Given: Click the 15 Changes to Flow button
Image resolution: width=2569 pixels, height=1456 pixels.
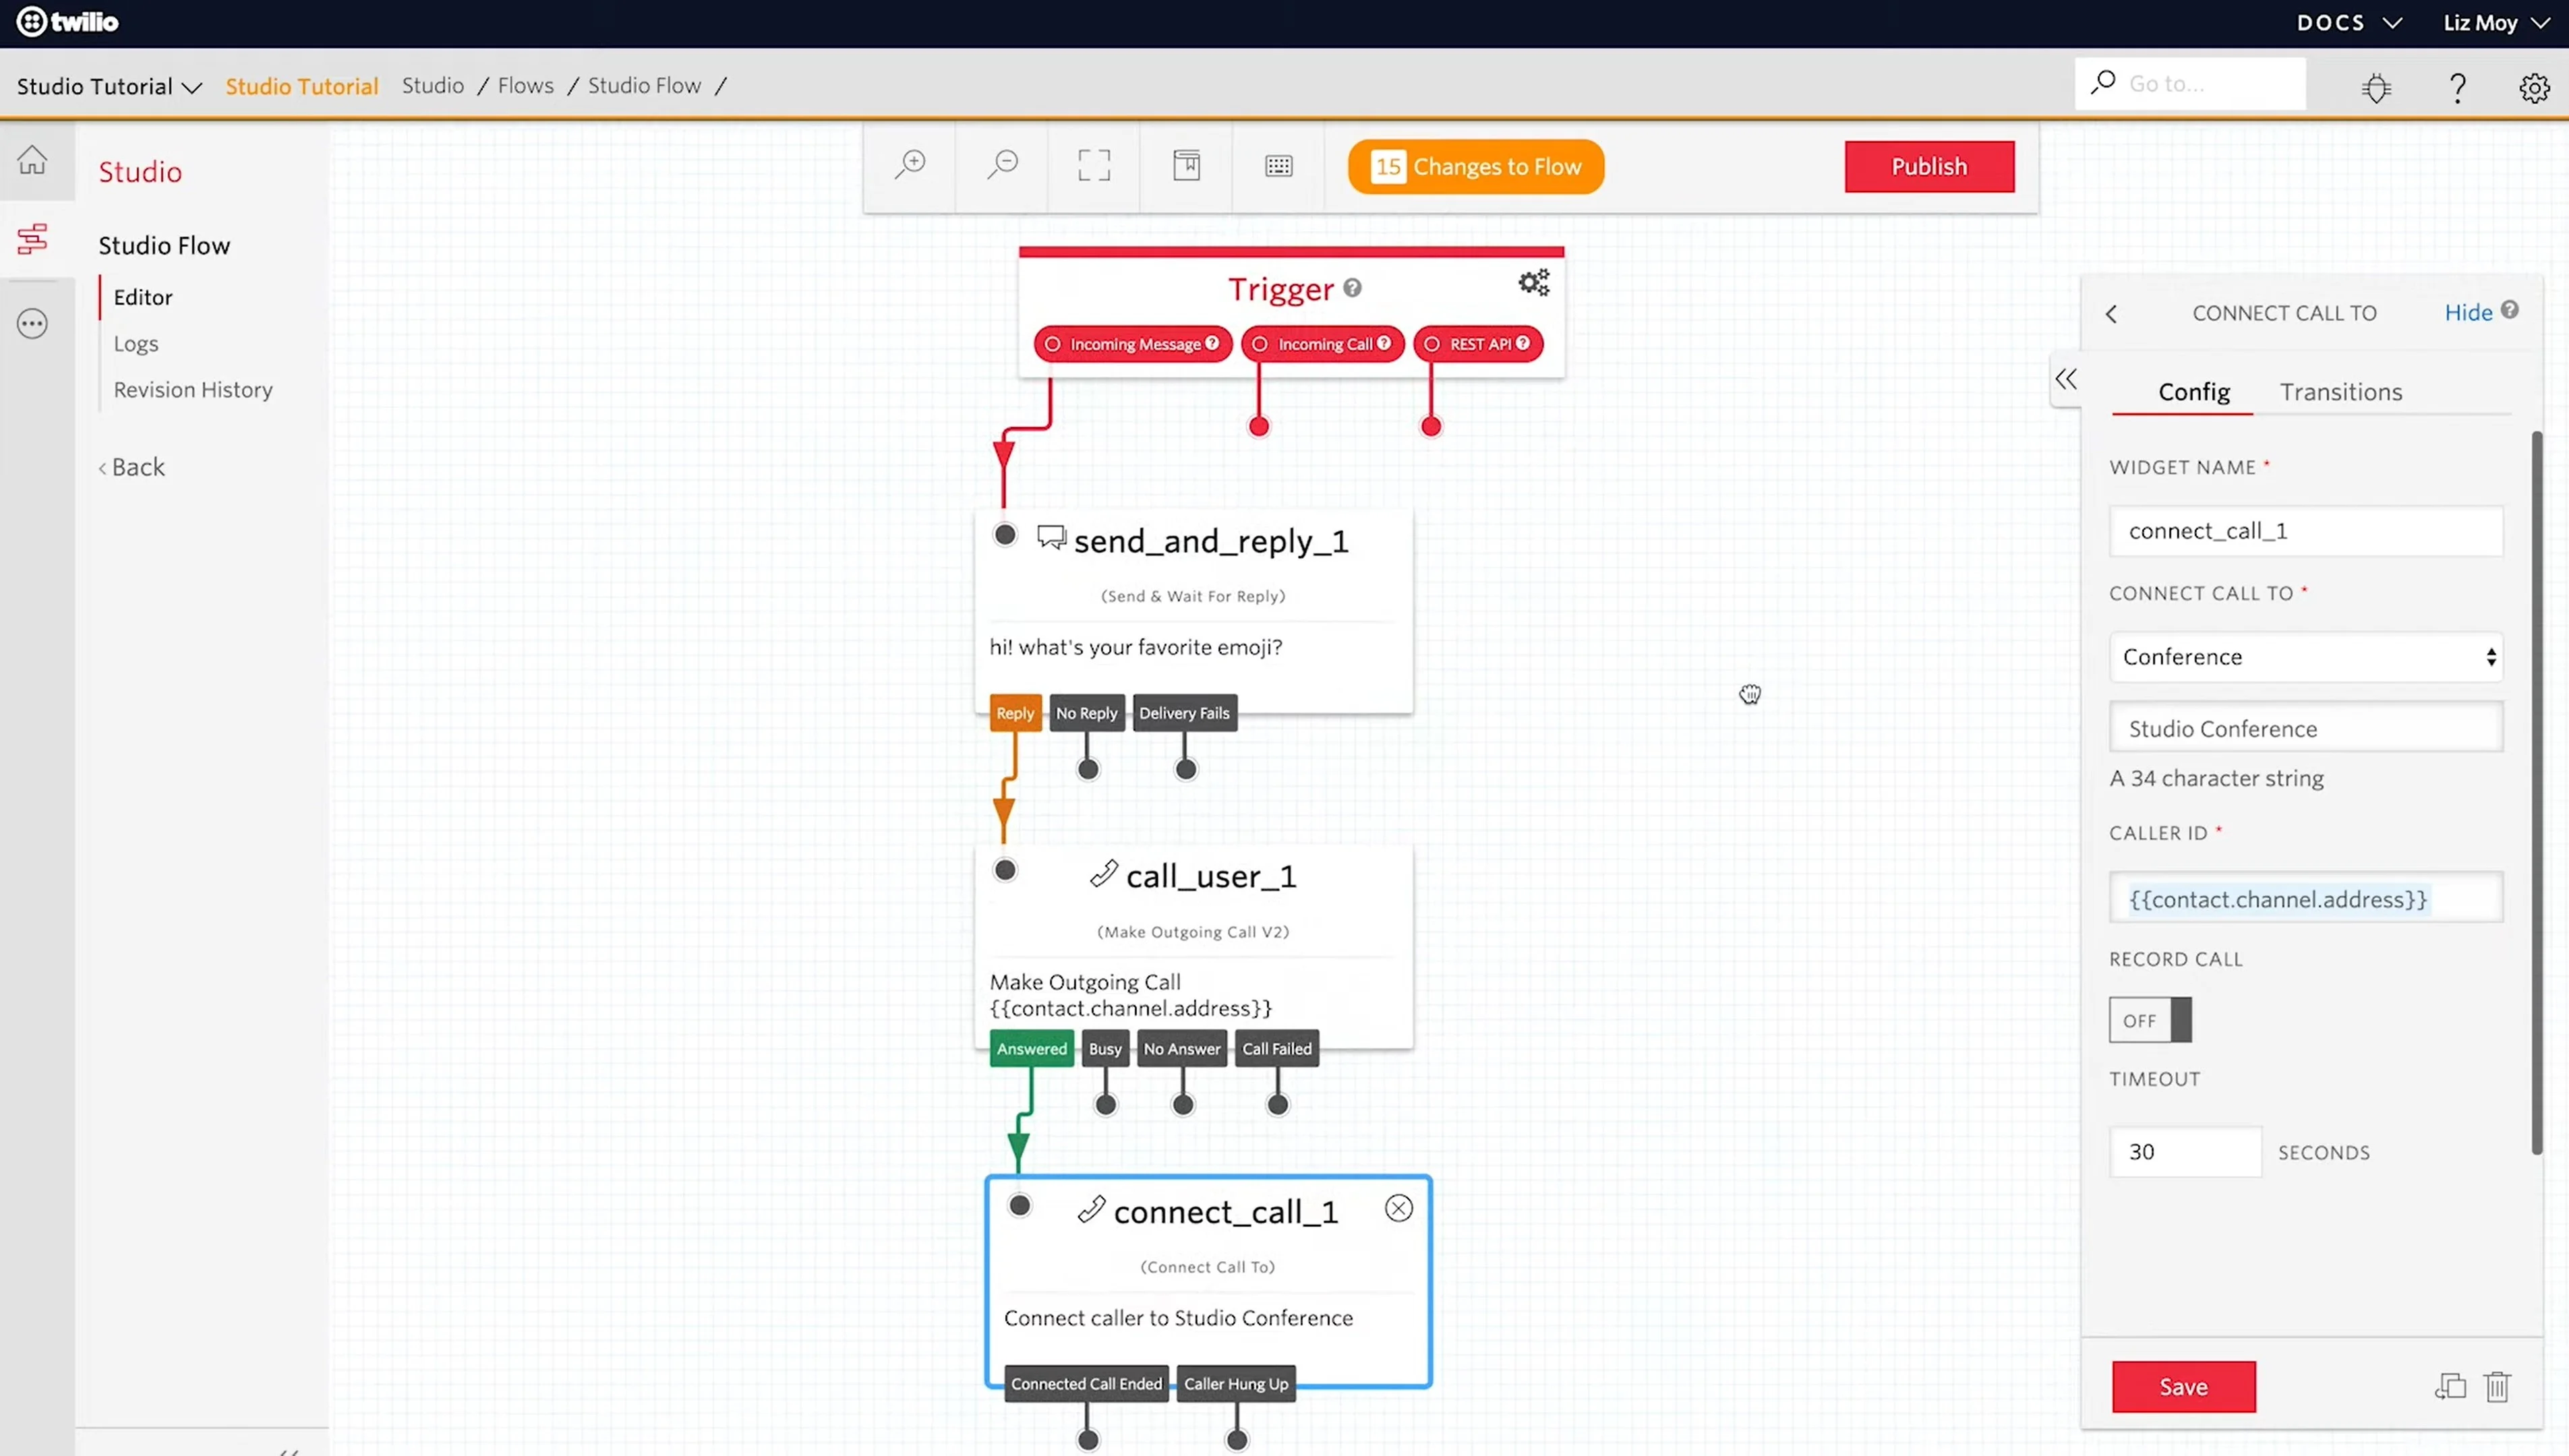Looking at the screenshot, I should 1479,166.
